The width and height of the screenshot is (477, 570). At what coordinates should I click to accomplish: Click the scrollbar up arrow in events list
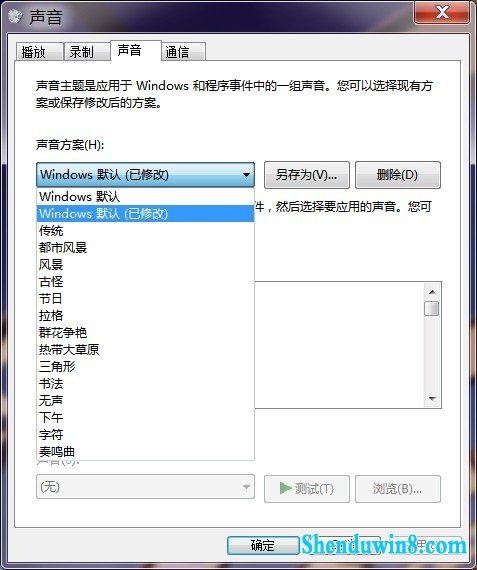click(x=432, y=292)
